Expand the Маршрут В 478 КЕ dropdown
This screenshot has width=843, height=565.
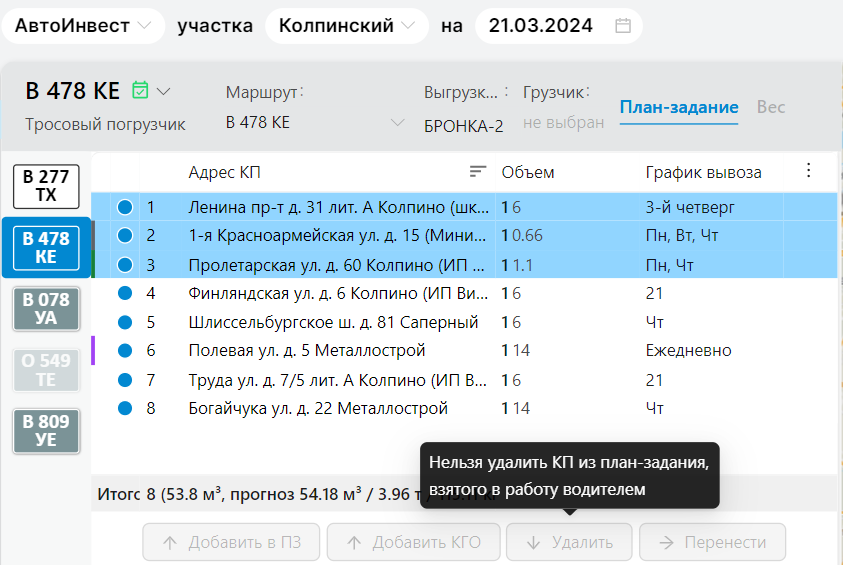398,123
